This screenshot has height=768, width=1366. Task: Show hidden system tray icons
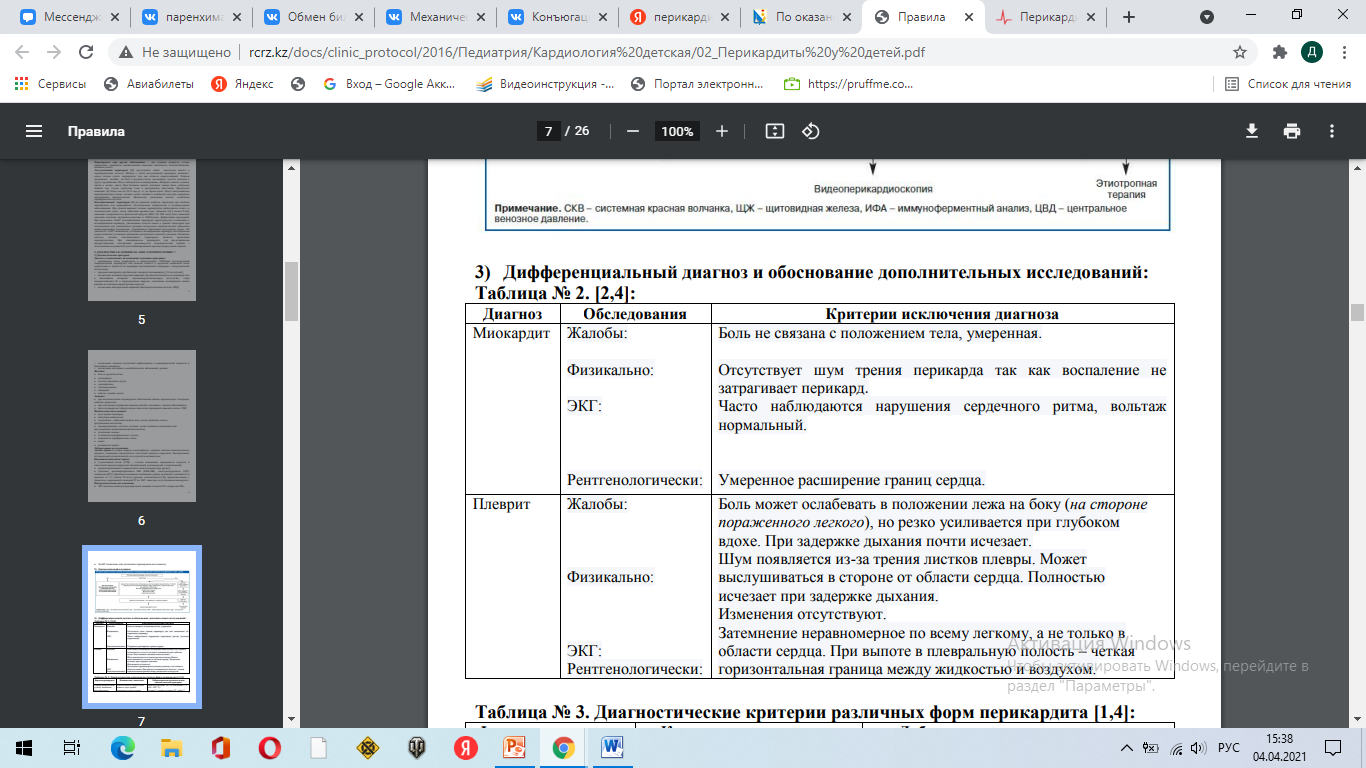pos(1128,747)
